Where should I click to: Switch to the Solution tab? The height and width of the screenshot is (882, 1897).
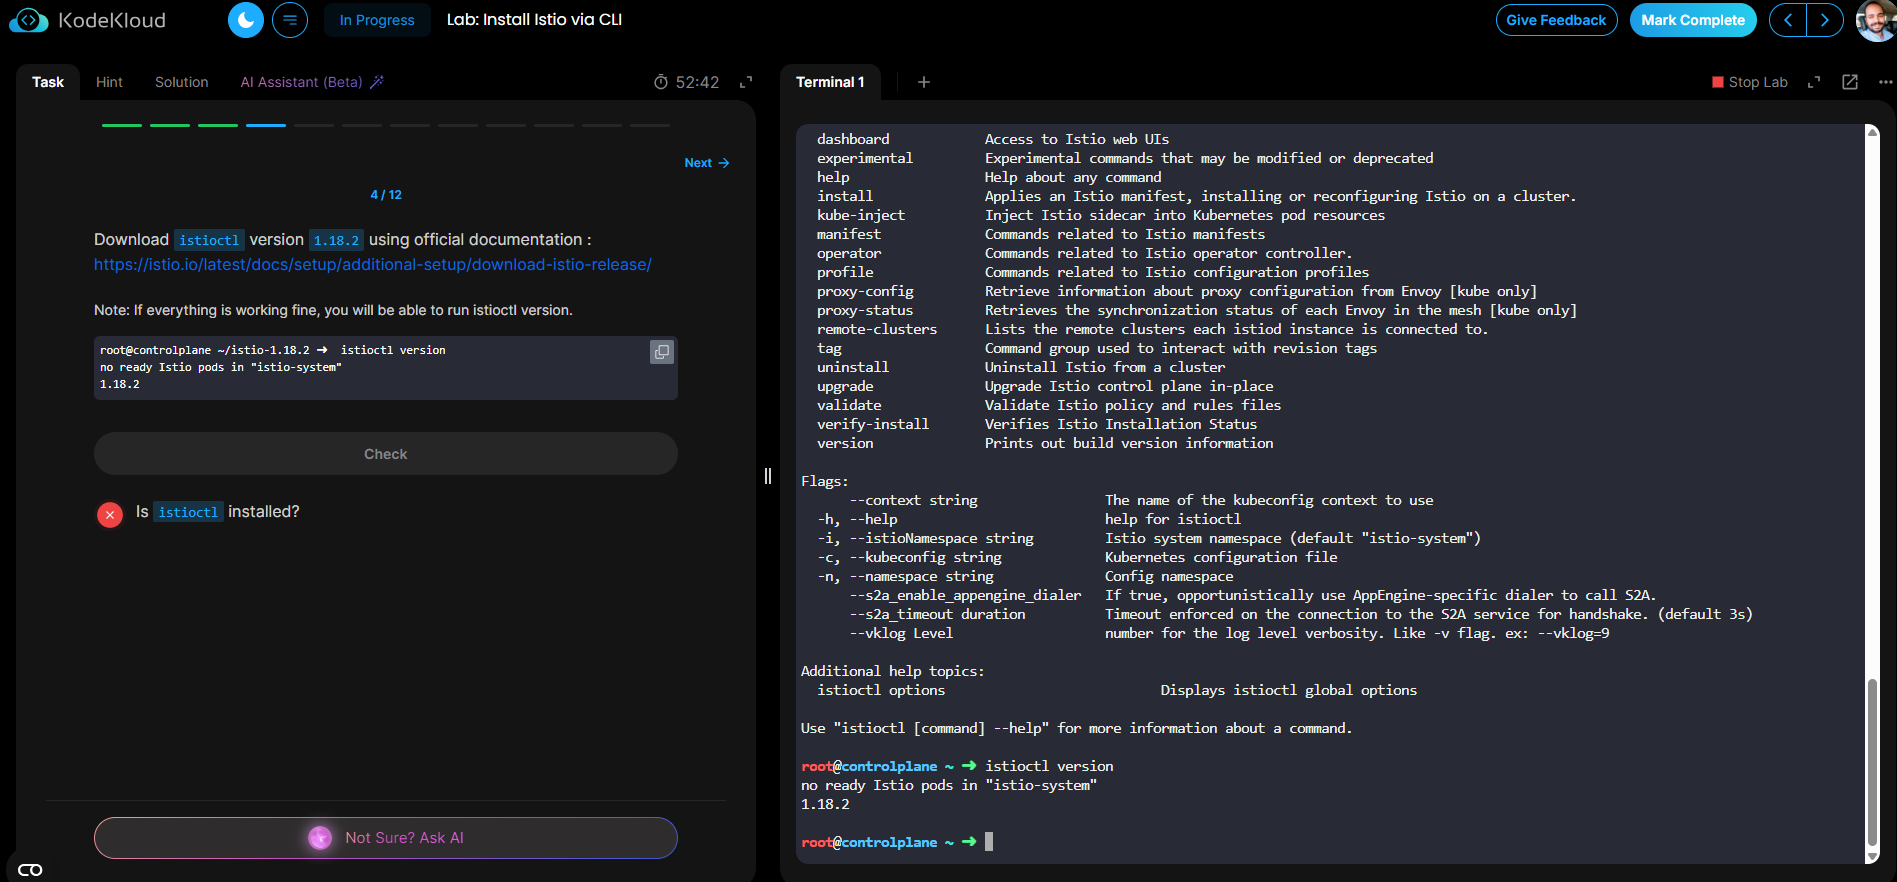(182, 82)
